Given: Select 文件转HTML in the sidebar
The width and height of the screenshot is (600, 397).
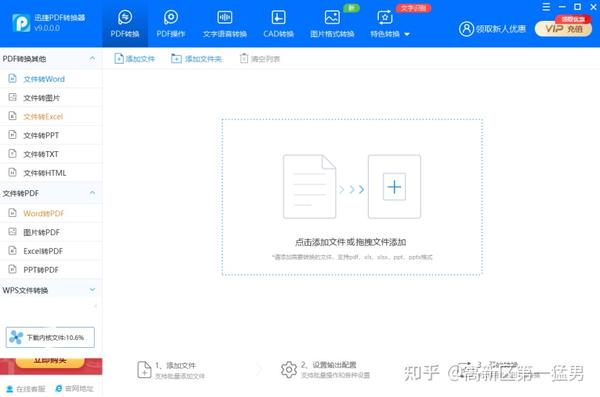Looking at the screenshot, I should click(x=51, y=173).
